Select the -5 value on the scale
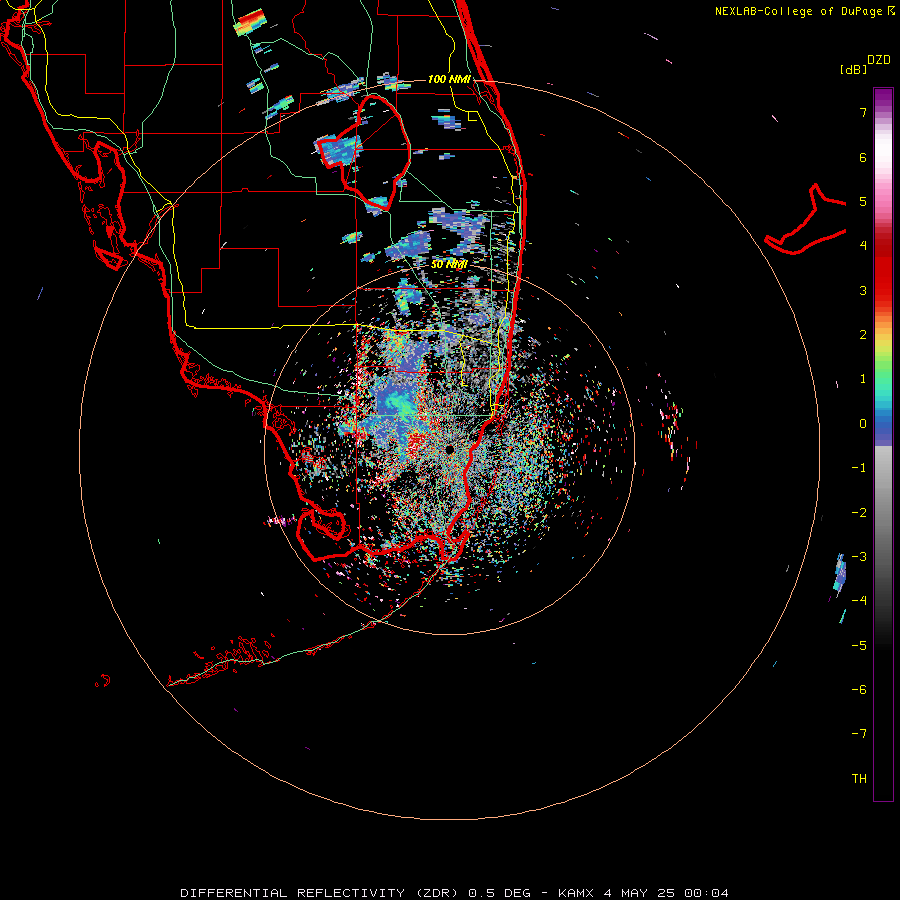 (x=859, y=646)
